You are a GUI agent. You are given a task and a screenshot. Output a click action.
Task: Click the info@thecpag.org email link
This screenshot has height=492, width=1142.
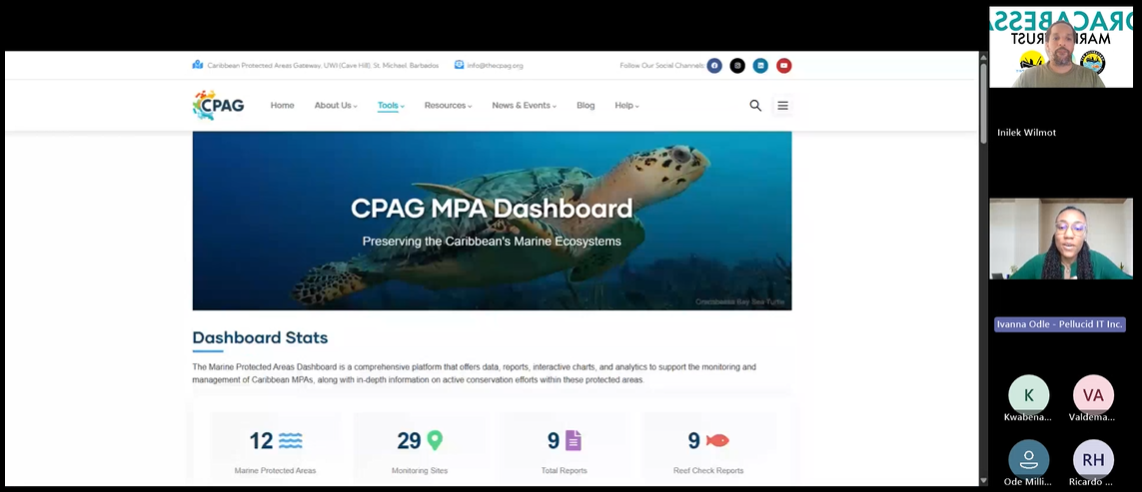[495, 66]
